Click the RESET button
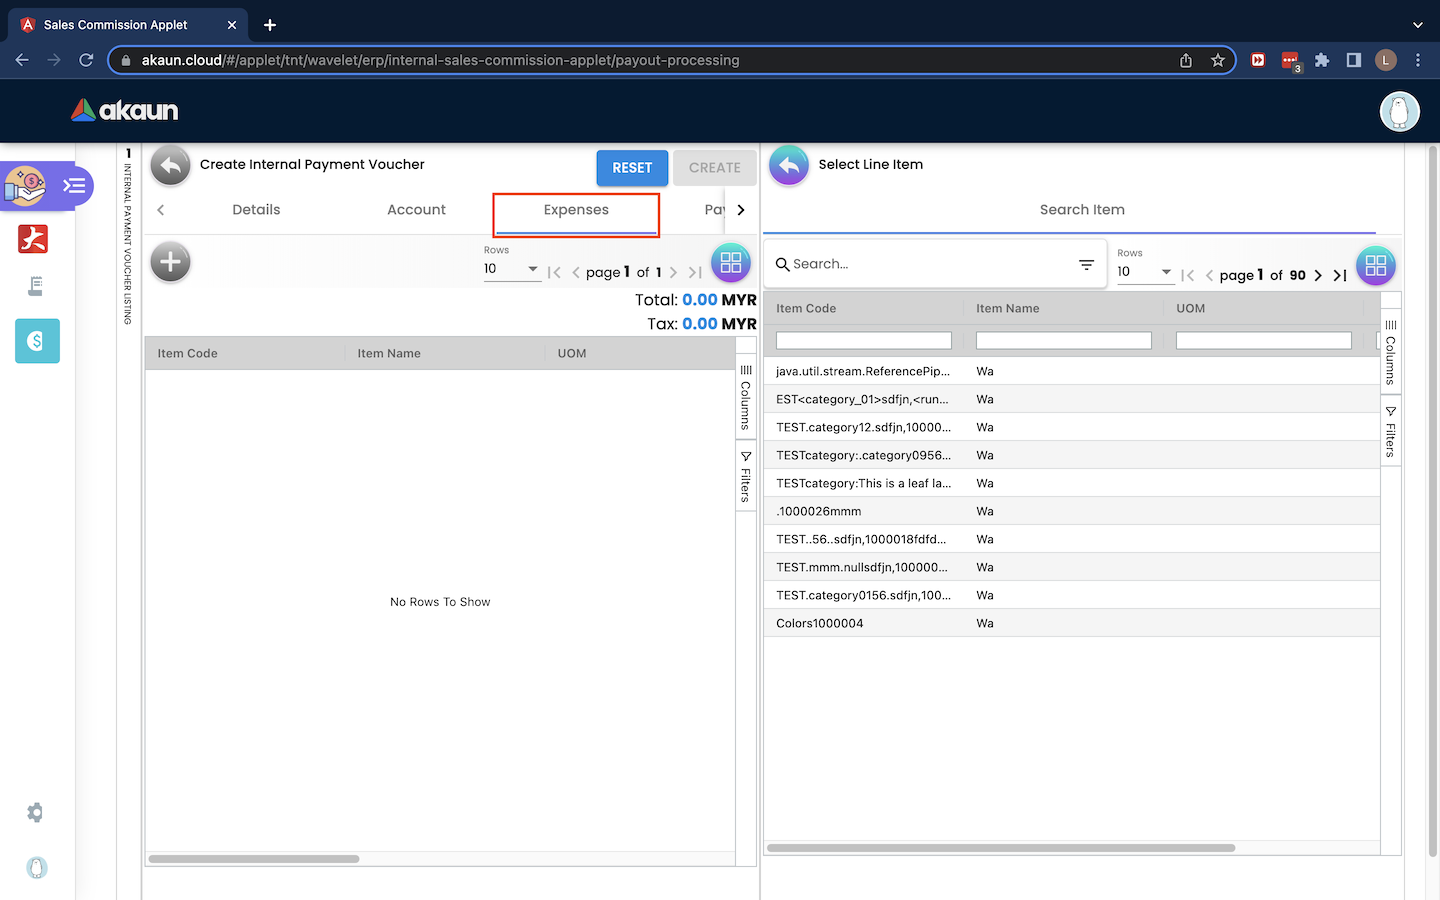 coord(632,168)
